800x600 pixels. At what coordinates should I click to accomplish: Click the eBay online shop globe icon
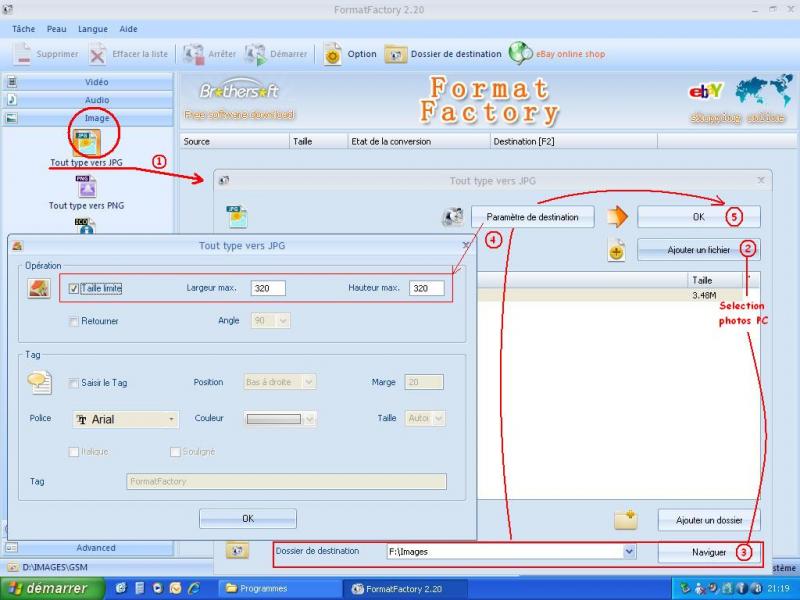tap(520, 54)
